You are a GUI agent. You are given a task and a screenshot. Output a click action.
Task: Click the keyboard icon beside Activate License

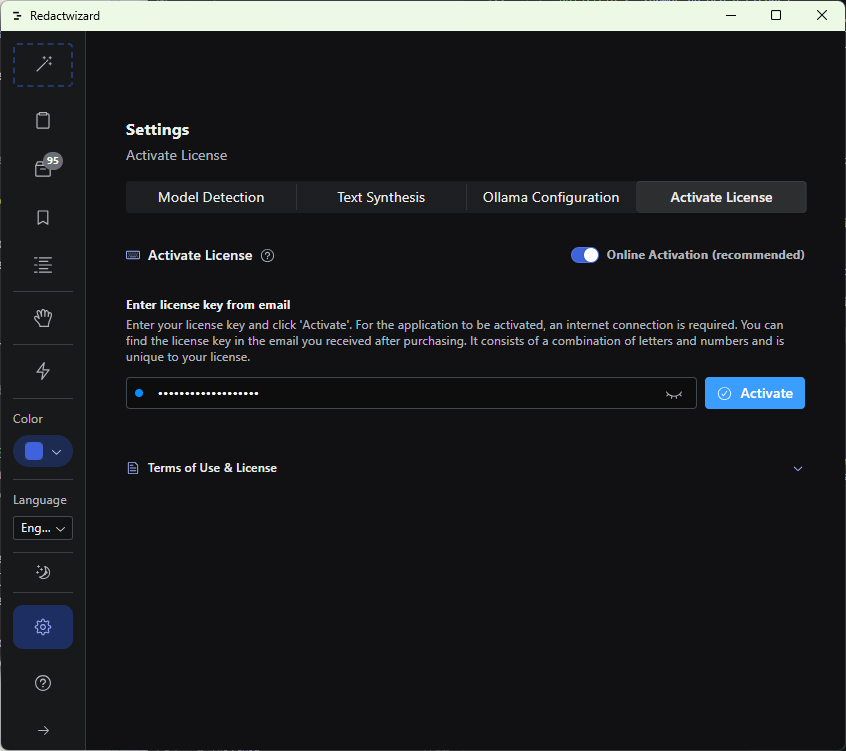click(x=133, y=255)
